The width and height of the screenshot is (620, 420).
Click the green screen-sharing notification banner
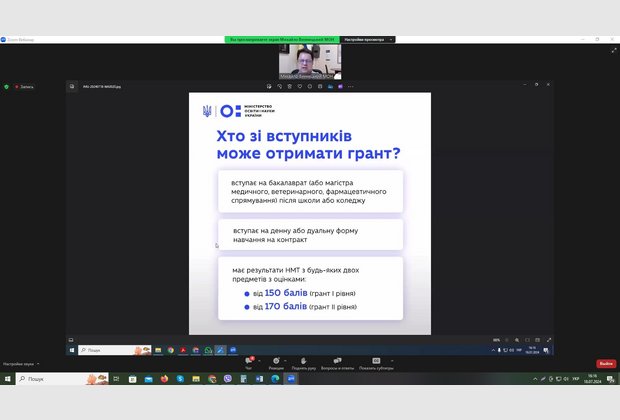pyautogui.click(x=281, y=39)
